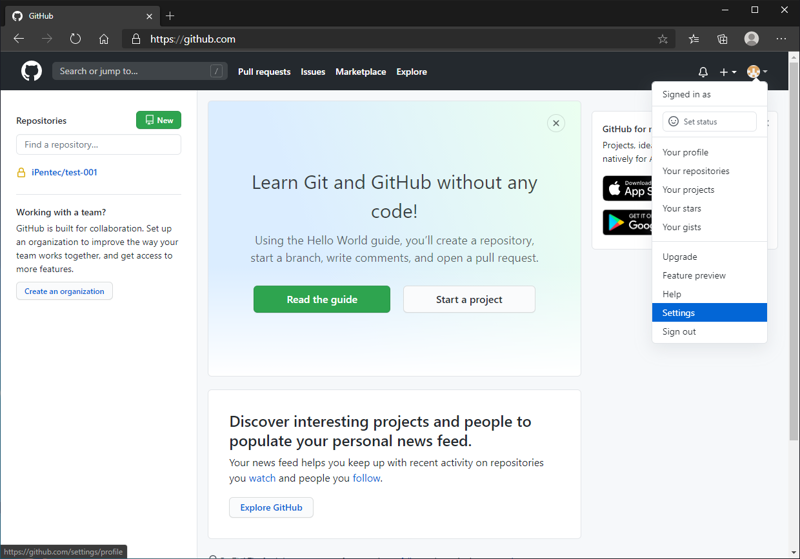Select Your stars from user menu
The width and height of the screenshot is (800, 559).
709,208
